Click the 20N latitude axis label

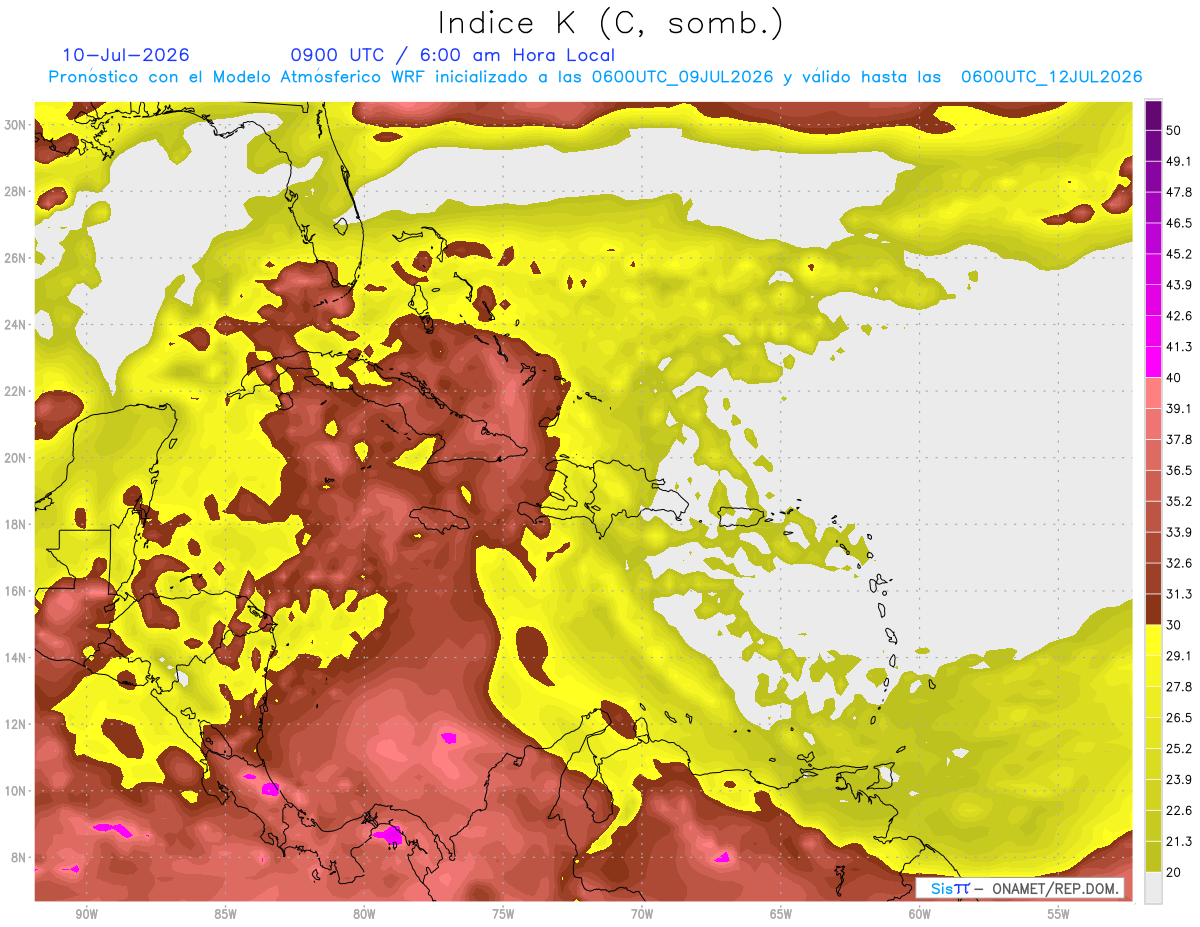pos(15,458)
